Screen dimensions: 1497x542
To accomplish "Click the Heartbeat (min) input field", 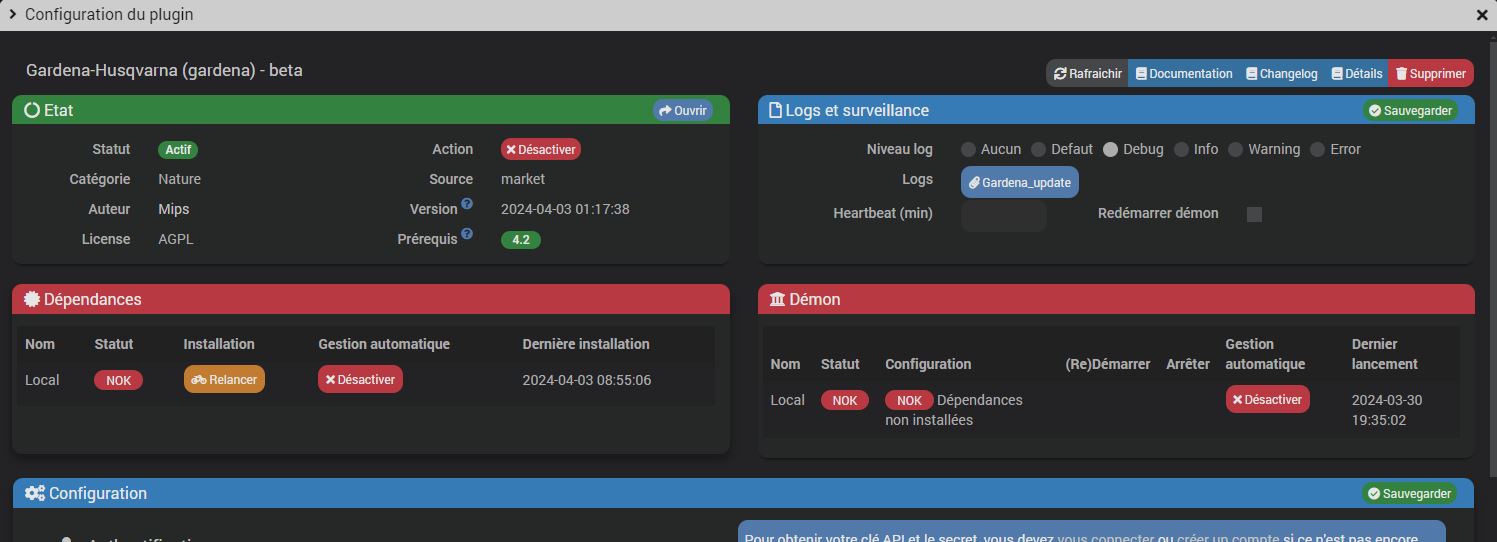I will coord(1004,215).
